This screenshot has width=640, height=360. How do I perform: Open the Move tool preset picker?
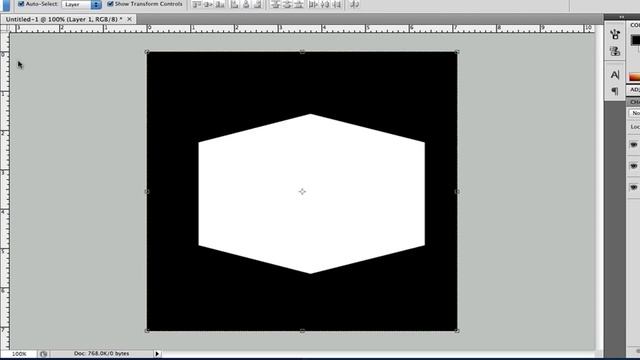(x=5, y=4)
